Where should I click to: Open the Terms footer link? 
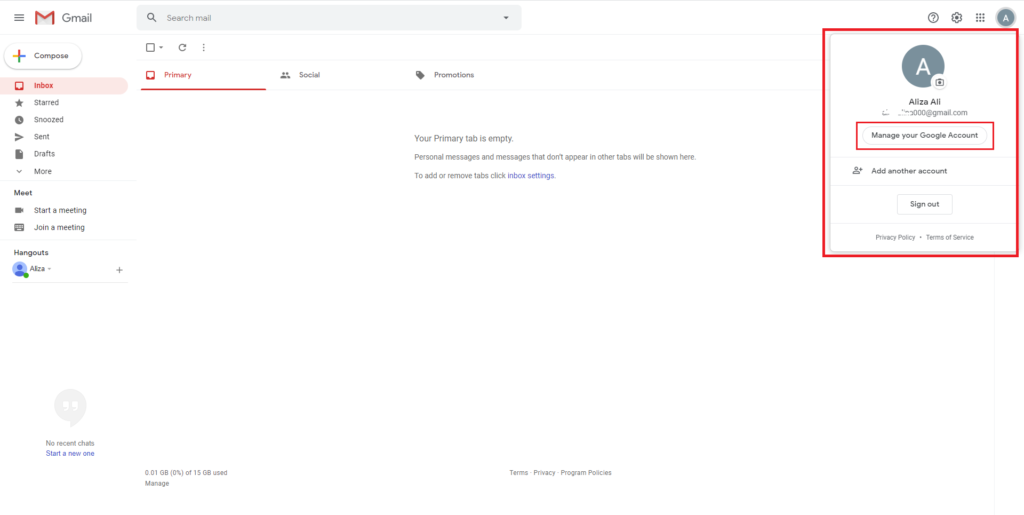point(519,473)
